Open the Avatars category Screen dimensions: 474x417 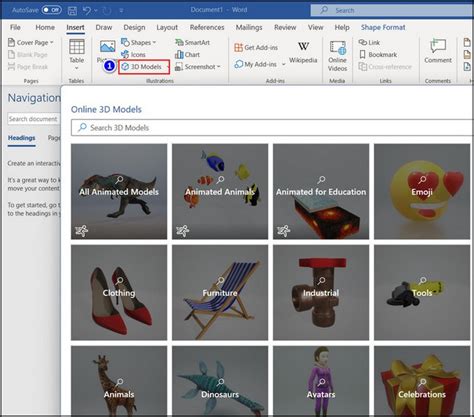tap(321, 381)
